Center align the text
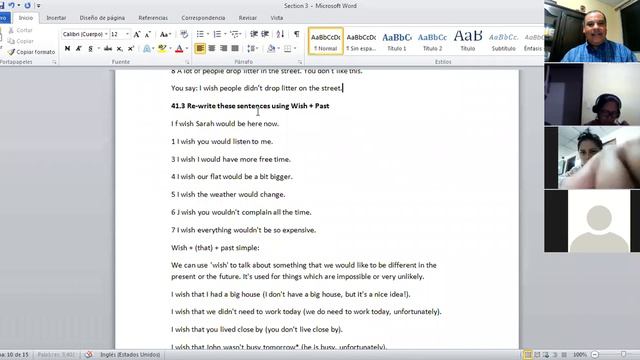640x360 pixels. 212,49
